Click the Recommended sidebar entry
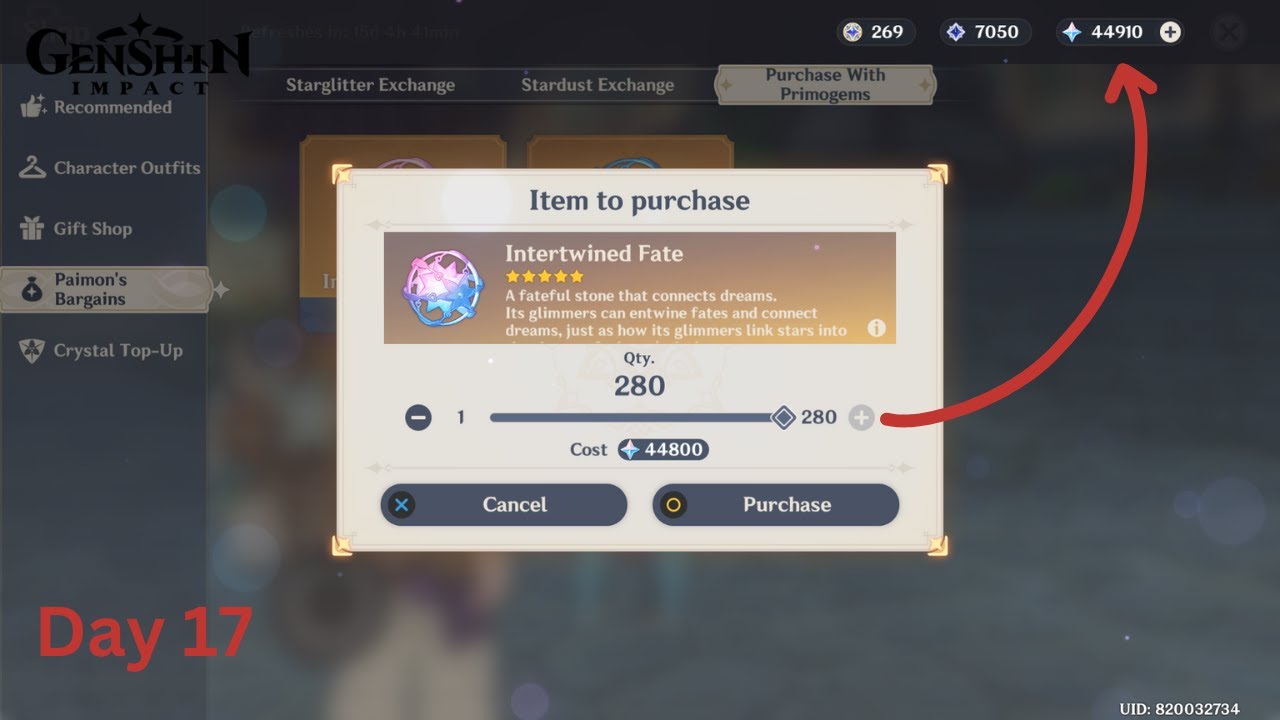This screenshot has width=1280, height=720. [x=96, y=107]
